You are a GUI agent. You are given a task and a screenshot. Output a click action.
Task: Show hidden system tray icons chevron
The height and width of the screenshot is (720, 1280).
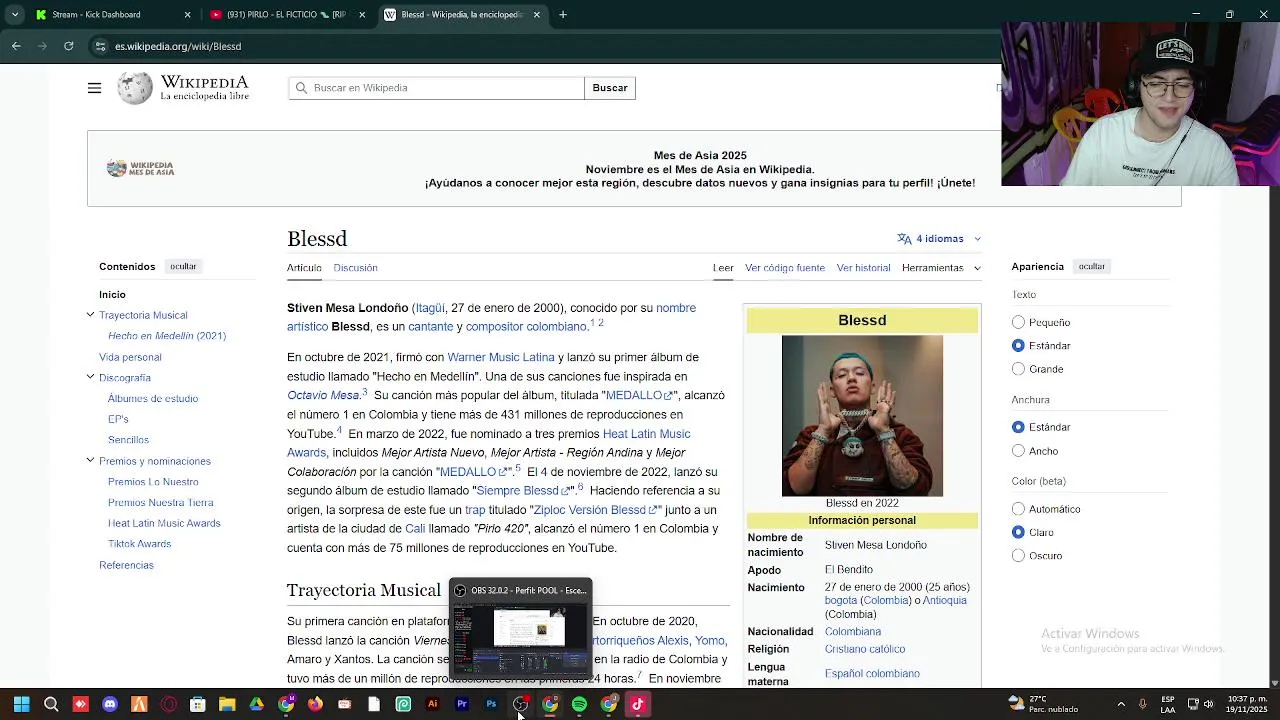point(1121,704)
